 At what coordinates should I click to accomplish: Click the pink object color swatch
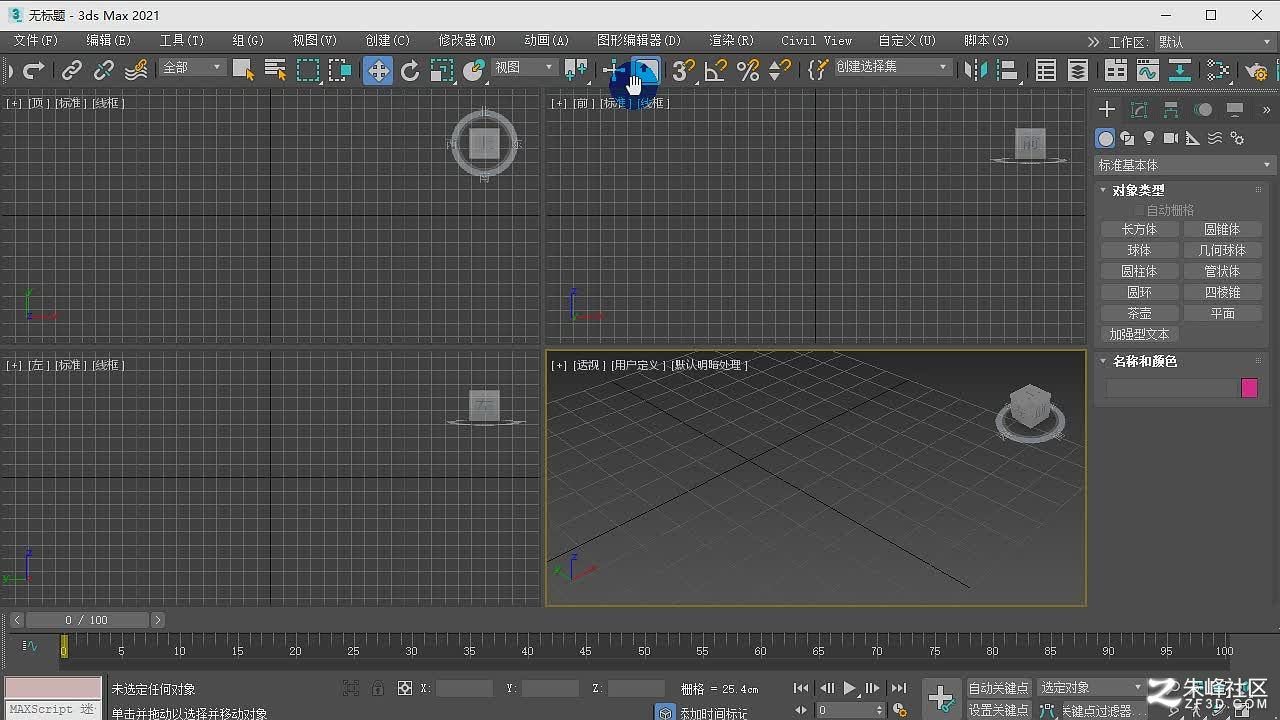point(1249,388)
